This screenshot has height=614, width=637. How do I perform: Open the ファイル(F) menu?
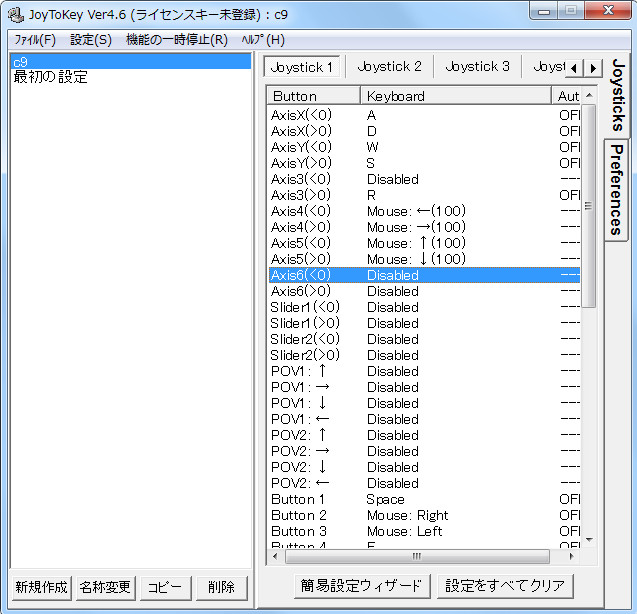[35, 40]
